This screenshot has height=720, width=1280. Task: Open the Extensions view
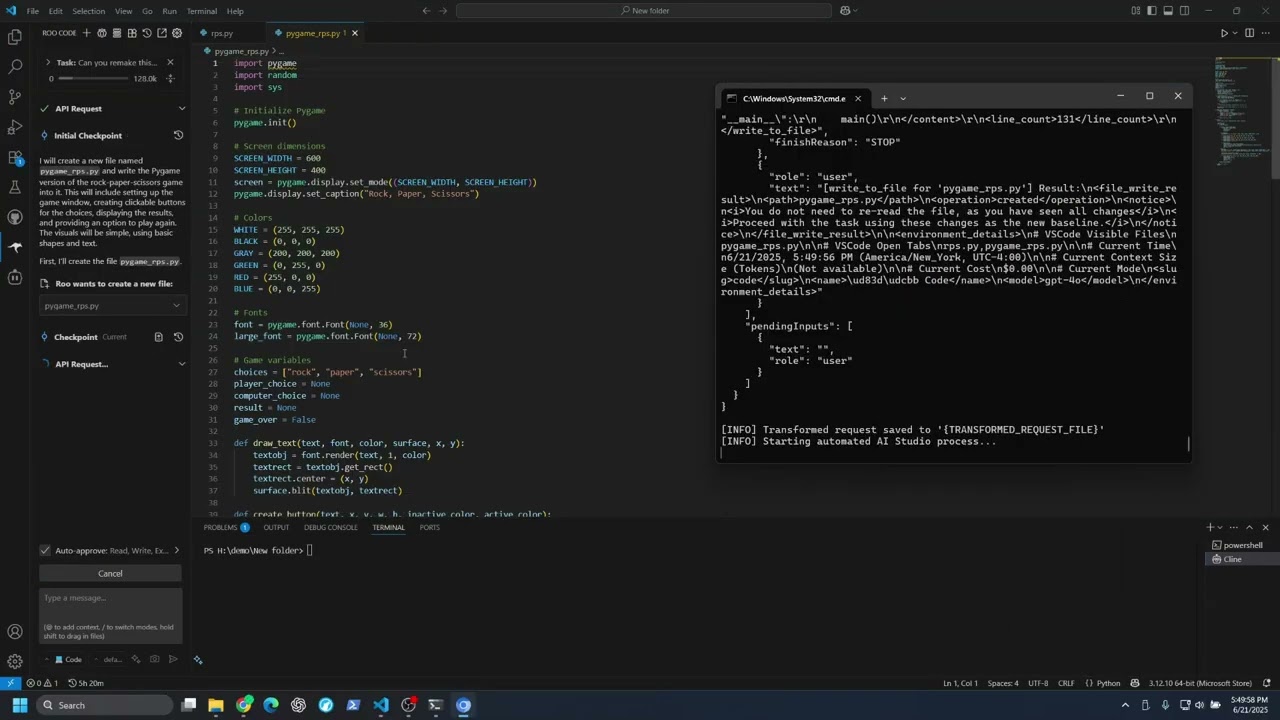click(x=15, y=157)
